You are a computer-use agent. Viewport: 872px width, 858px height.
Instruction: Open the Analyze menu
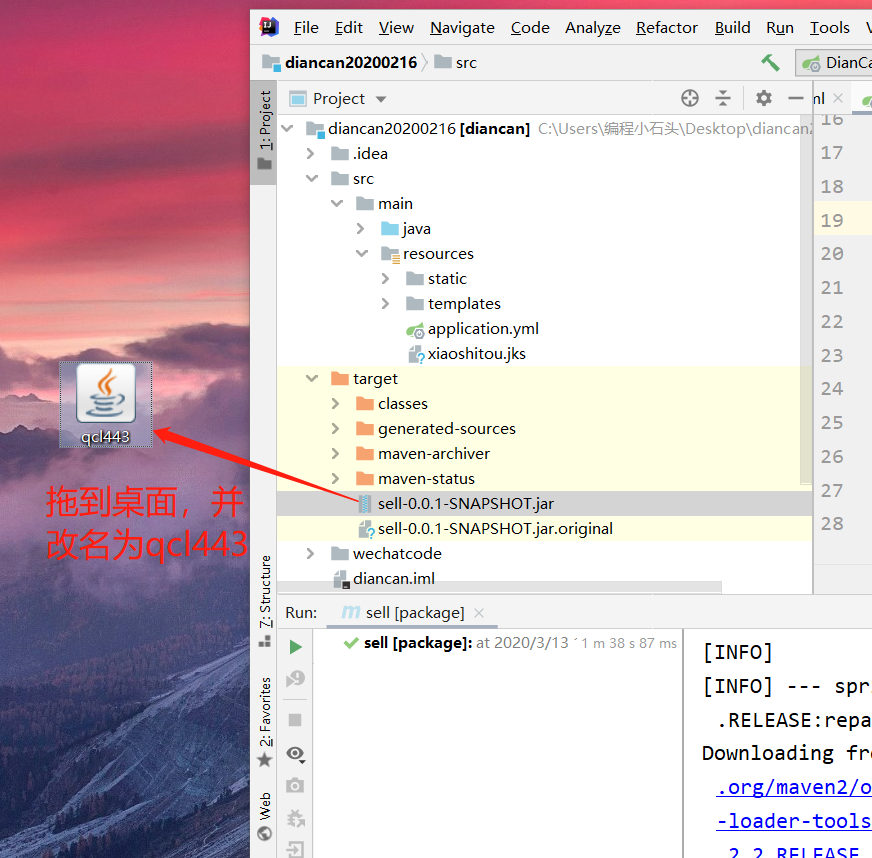[592, 27]
